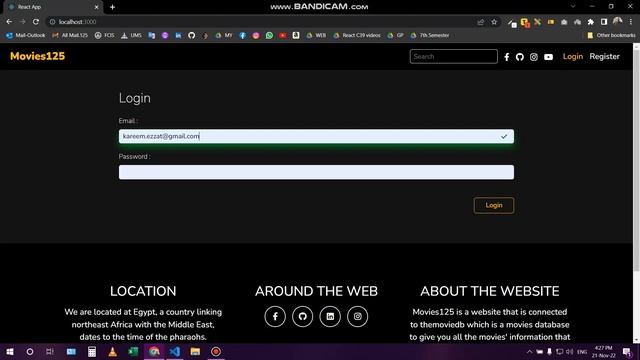Screen dimensions: 640x360
Task: Open Facebook circle icon in footer
Action: [x=275, y=316]
